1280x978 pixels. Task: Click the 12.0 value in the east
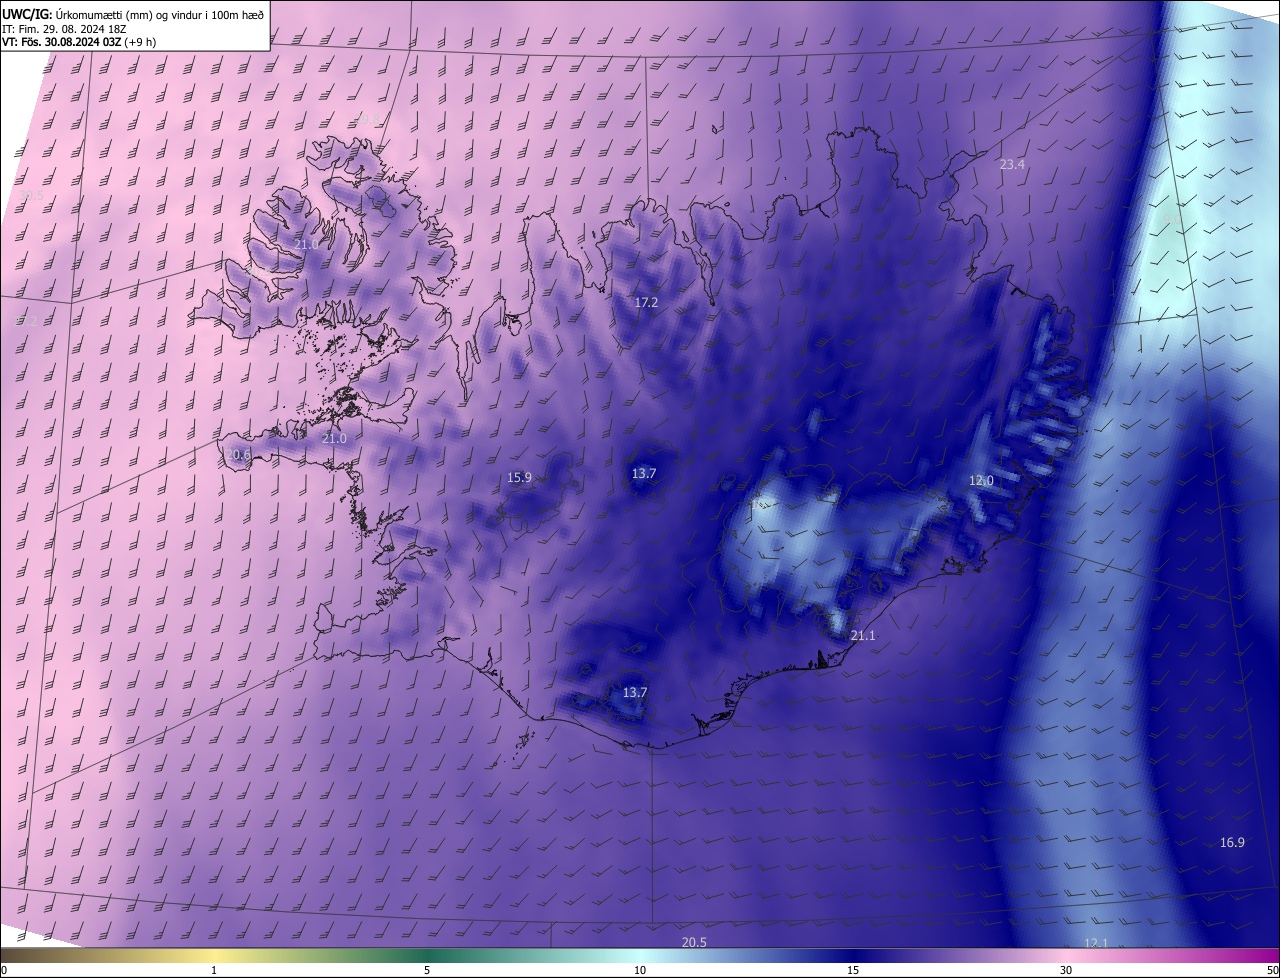pyautogui.click(x=981, y=480)
